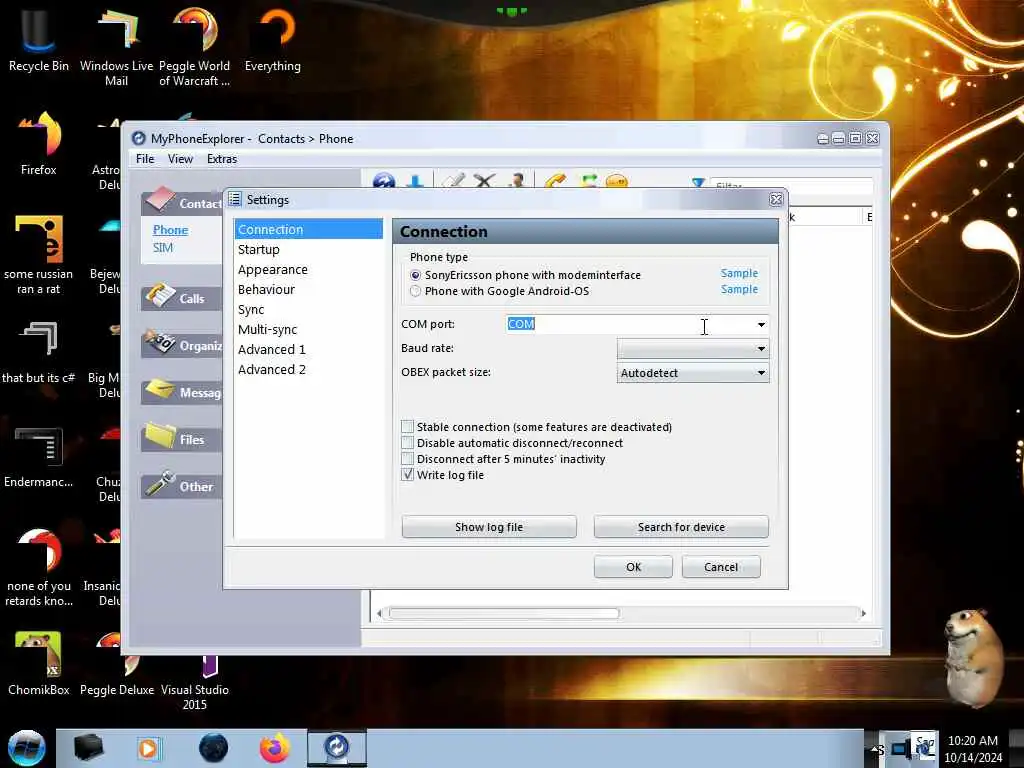Screen dimensions: 1024x768
Task: Enable Stable connection checkbox
Action: [x=408, y=427]
